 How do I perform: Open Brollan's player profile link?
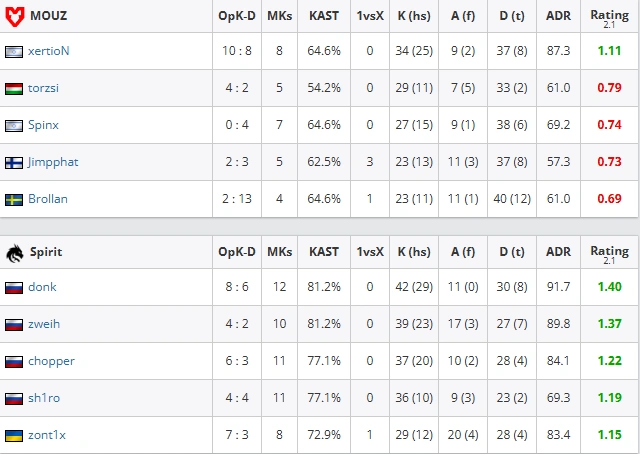48,199
